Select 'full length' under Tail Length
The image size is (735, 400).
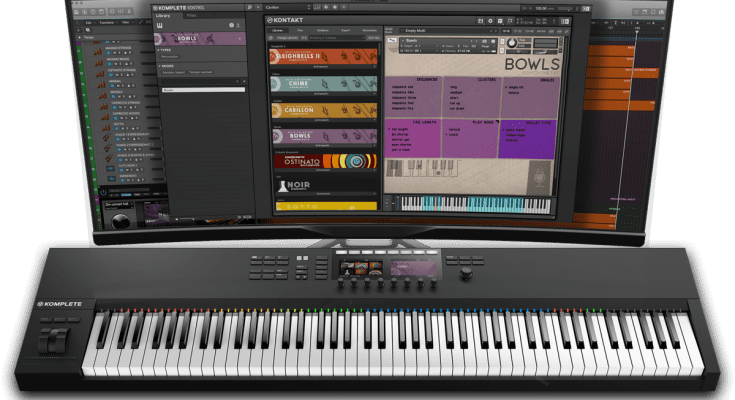(404, 129)
